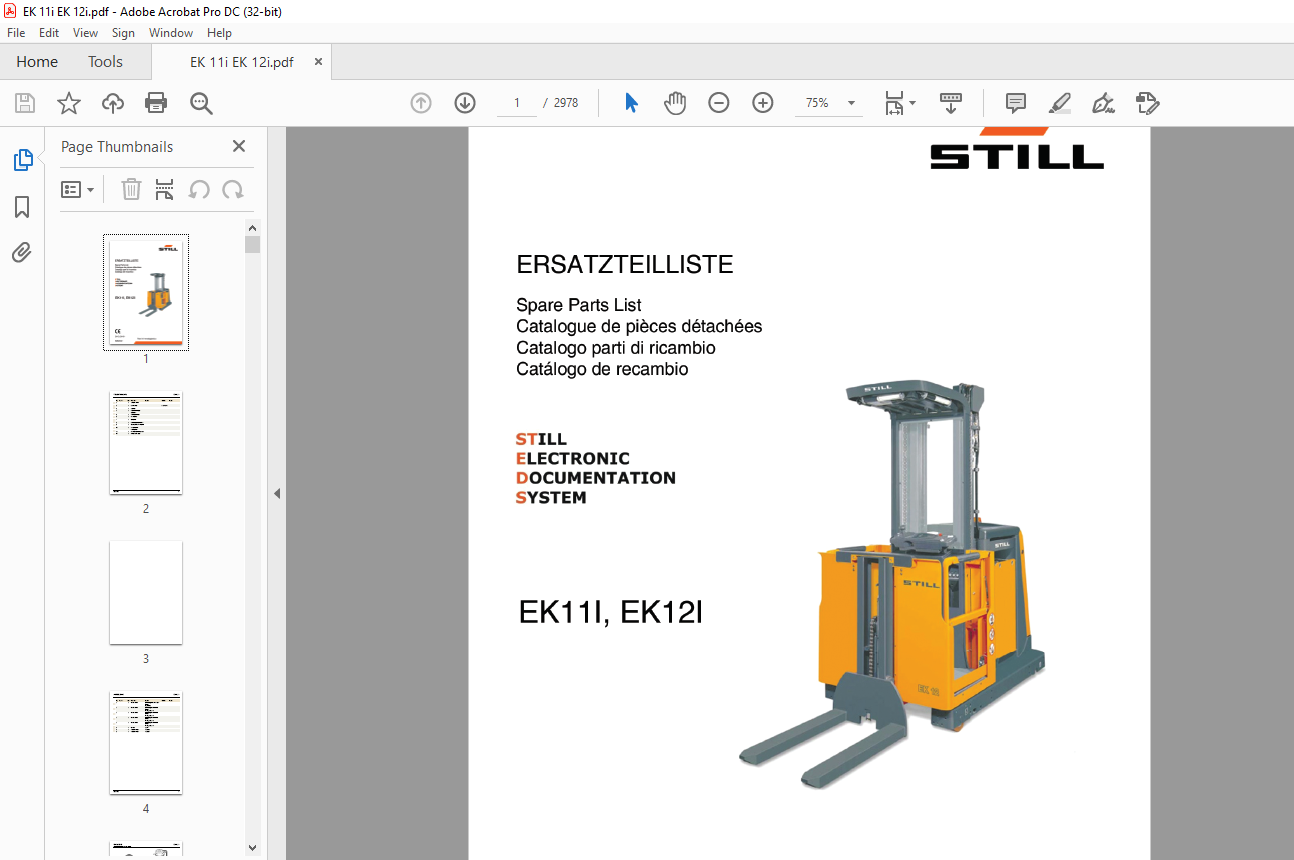Image resolution: width=1294 pixels, height=860 pixels.
Task: Select the Highlight text pen
Action: coord(1060,103)
